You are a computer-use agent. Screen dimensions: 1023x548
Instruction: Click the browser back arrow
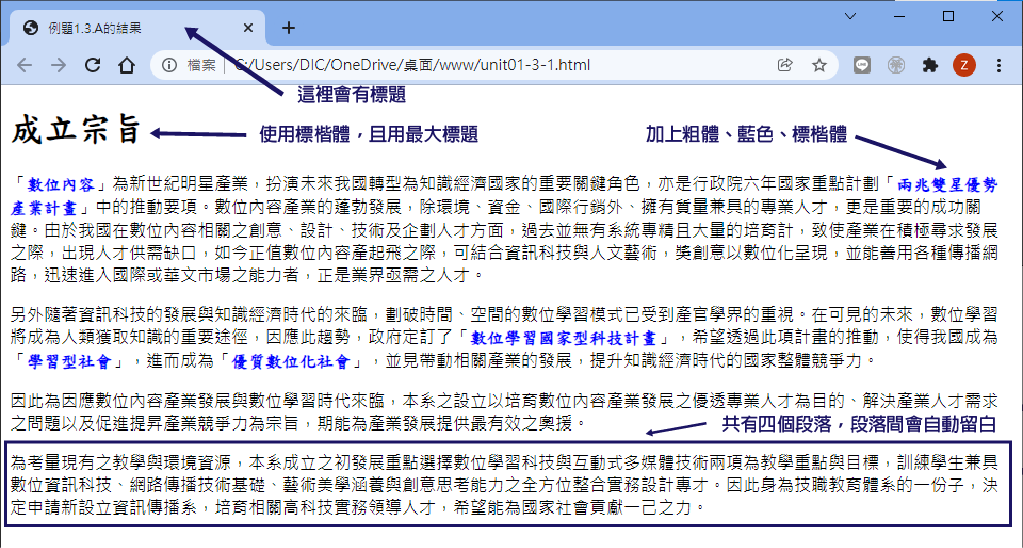25,65
